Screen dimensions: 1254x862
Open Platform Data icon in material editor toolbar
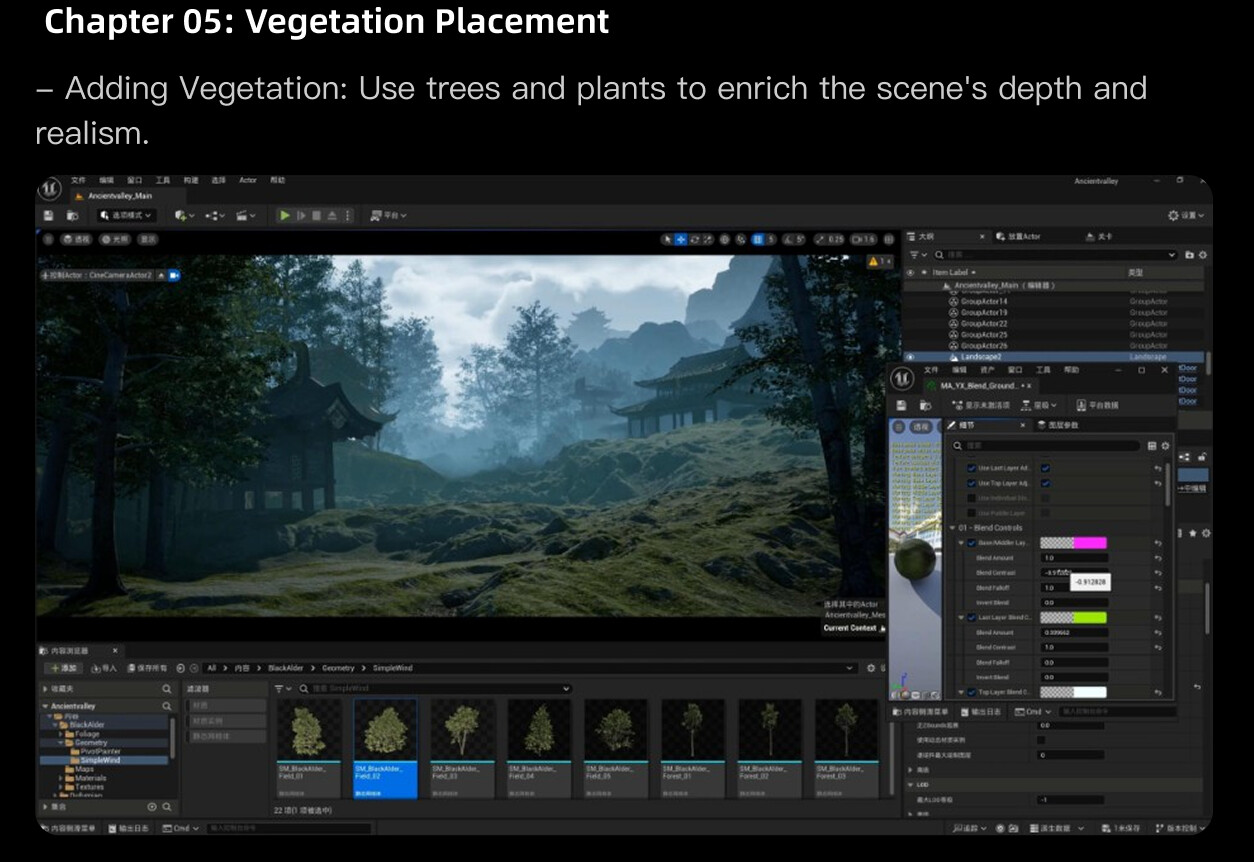coord(1081,405)
